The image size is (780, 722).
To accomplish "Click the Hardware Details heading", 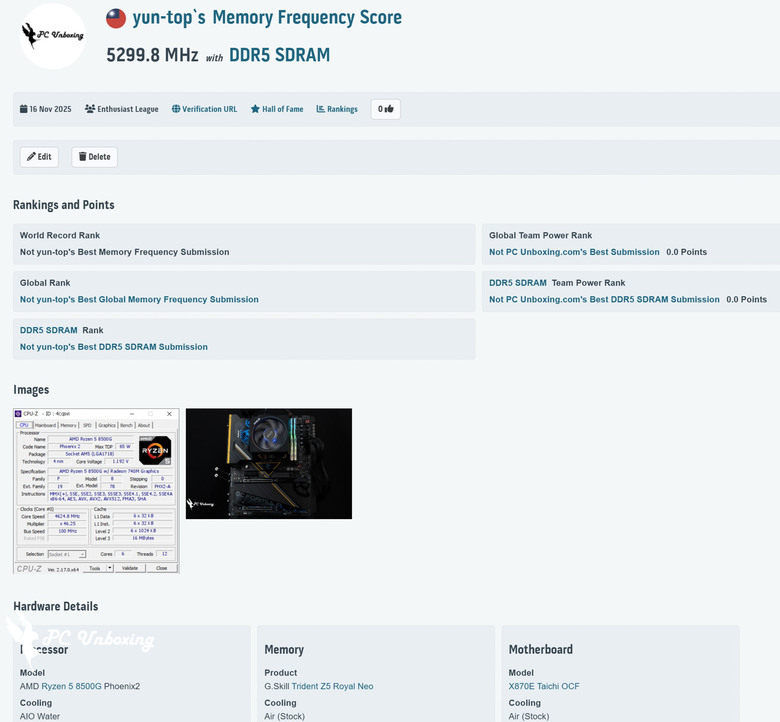I will 56,607.
